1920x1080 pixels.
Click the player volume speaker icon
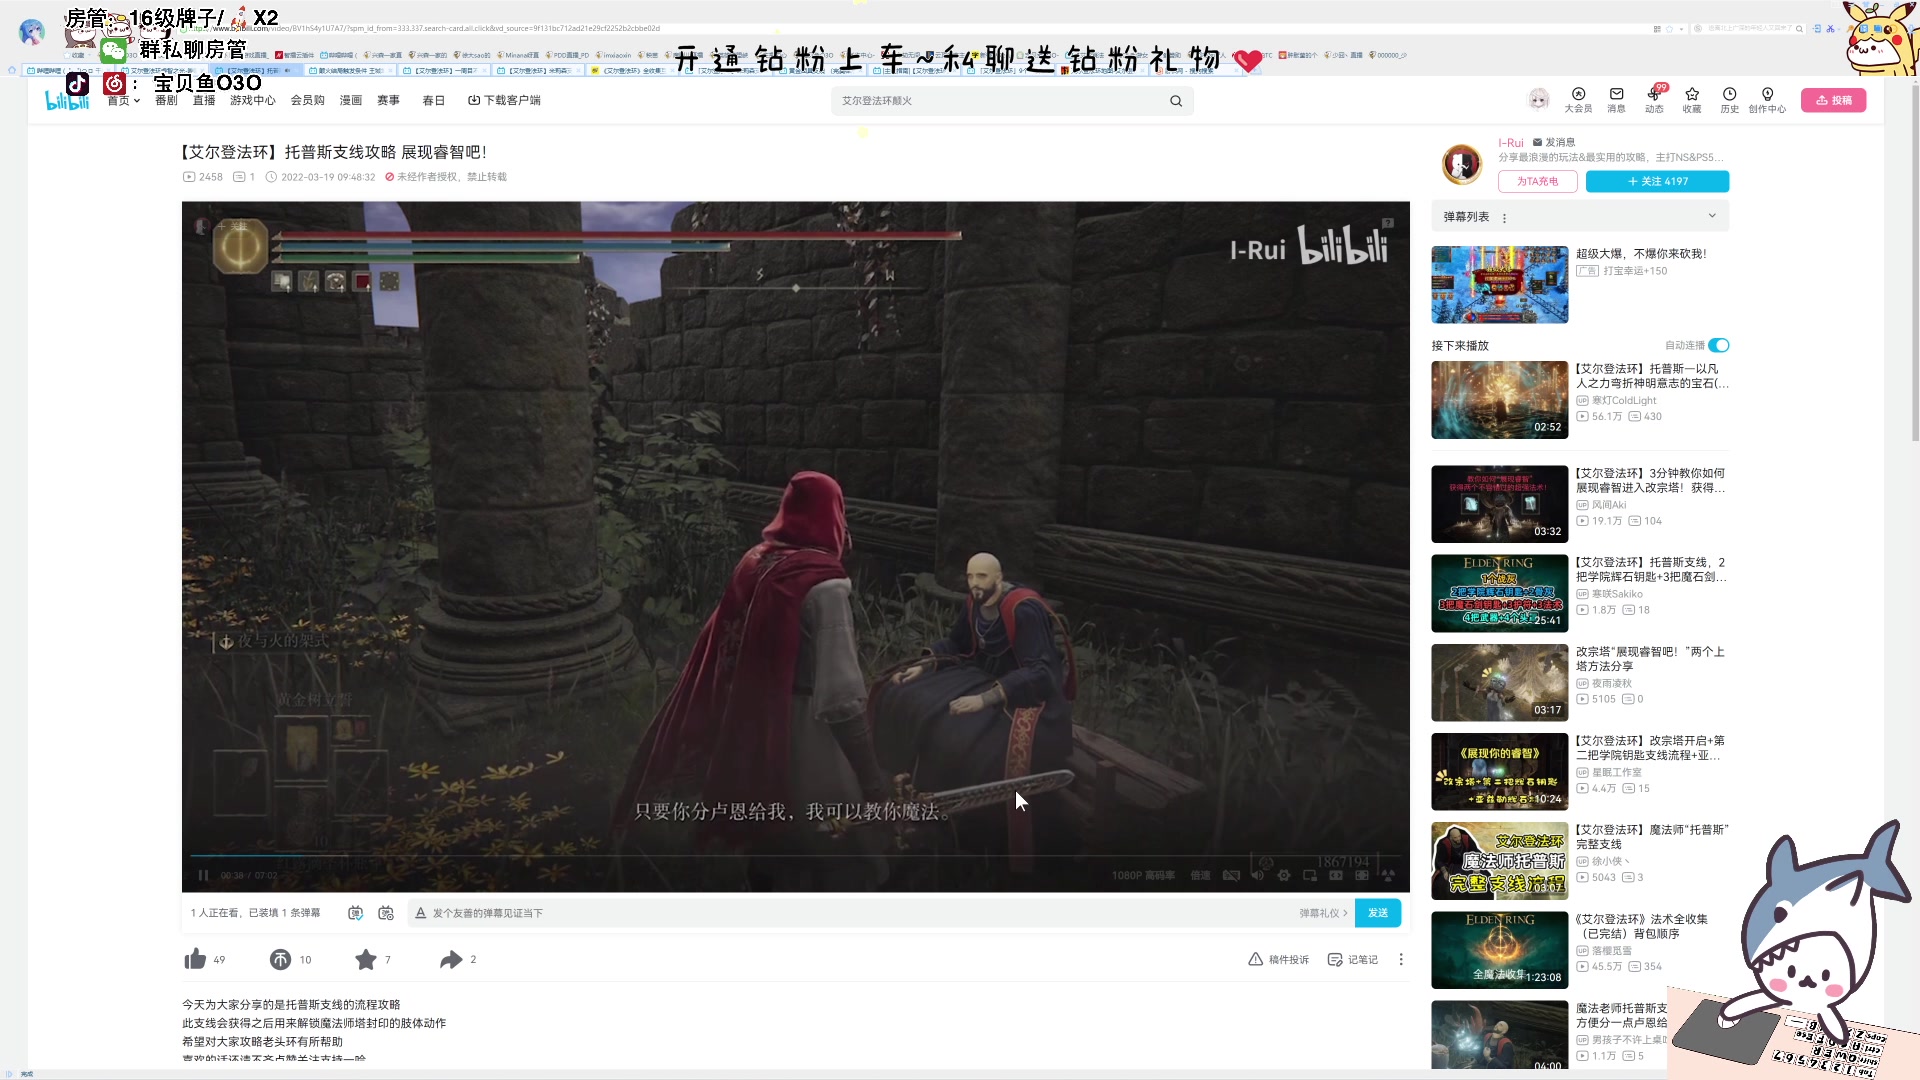click(x=1258, y=875)
